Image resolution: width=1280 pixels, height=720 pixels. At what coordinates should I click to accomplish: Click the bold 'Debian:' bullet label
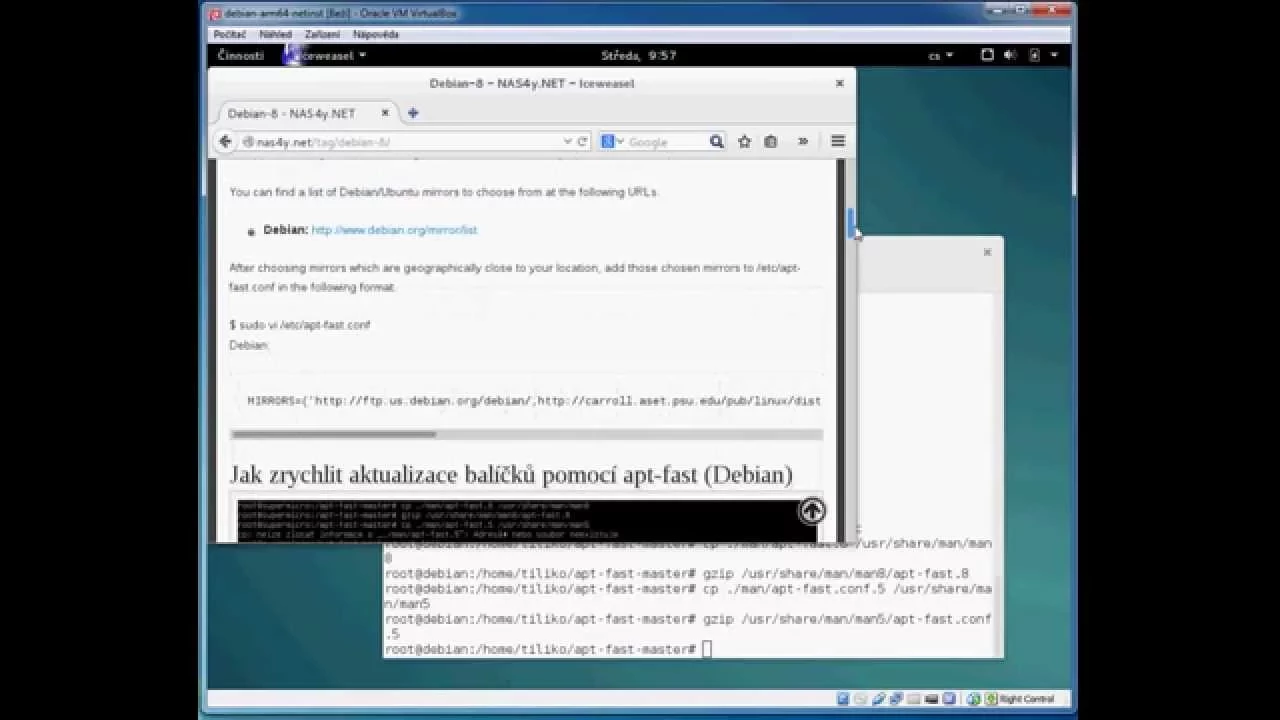point(286,230)
